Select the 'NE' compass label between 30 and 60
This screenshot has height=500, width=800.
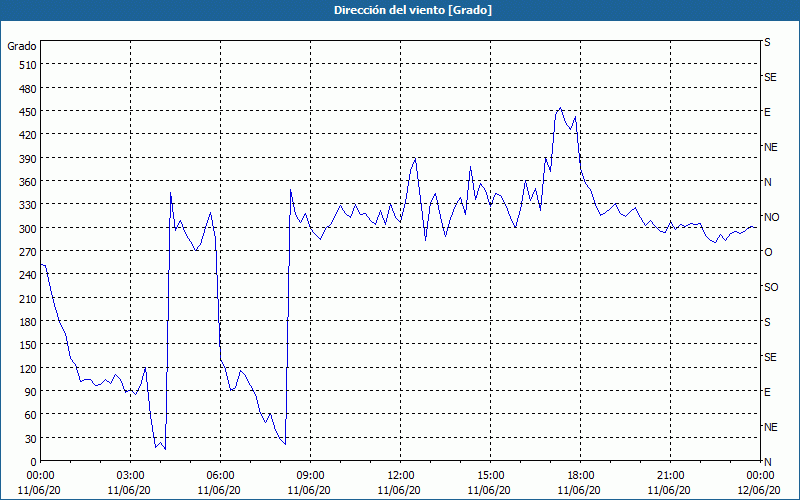tap(770, 427)
